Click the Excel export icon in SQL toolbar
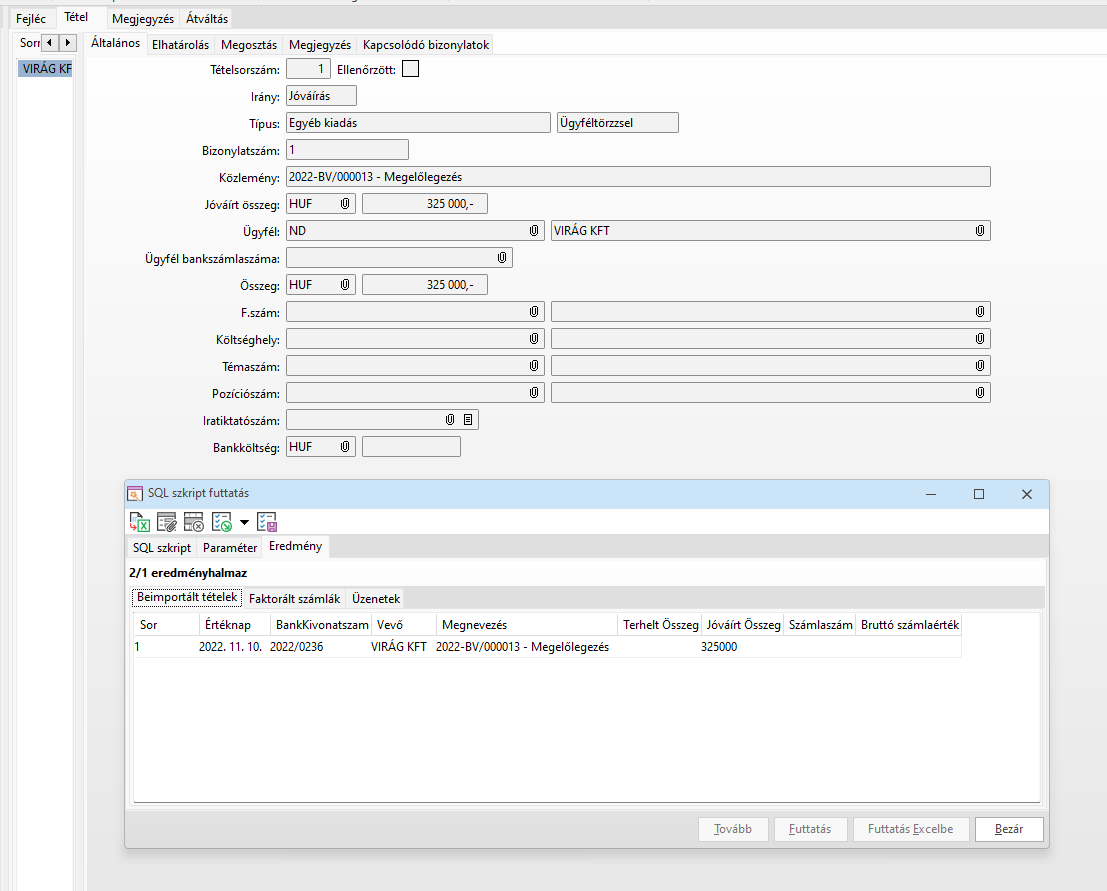The image size is (1107, 891). 139,522
